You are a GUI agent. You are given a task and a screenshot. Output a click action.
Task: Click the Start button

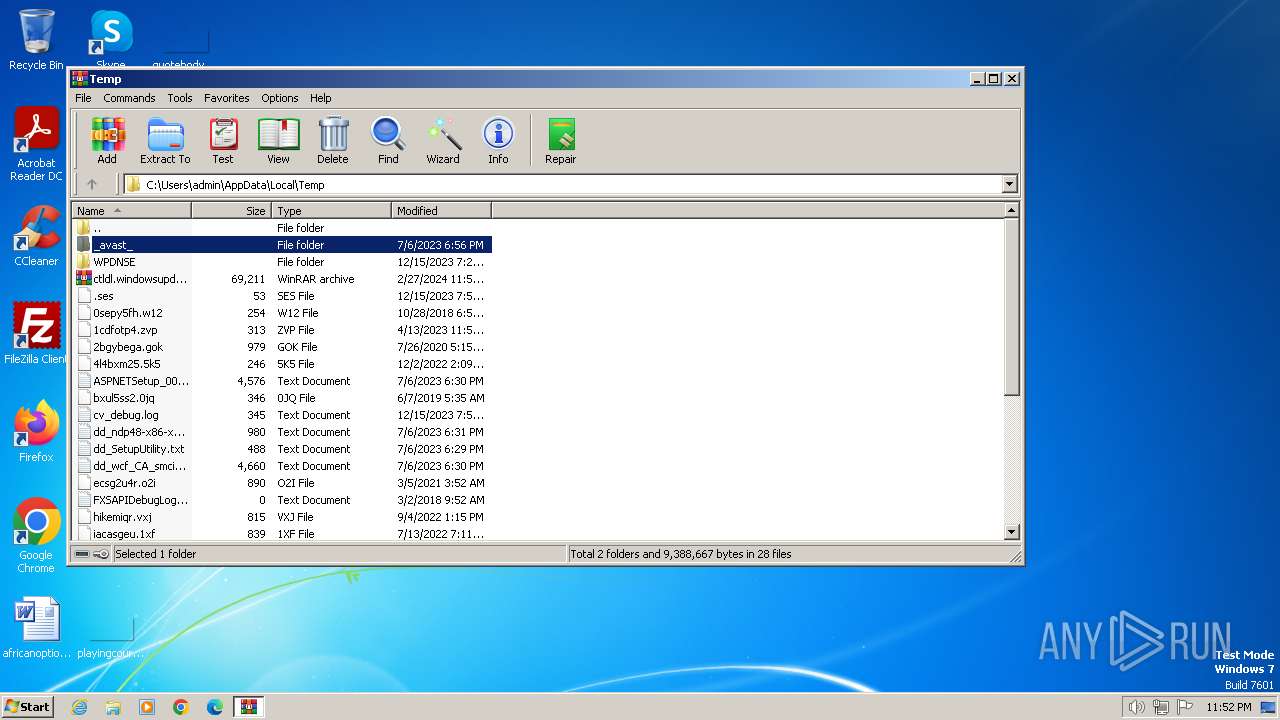pyautogui.click(x=27, y=706)
